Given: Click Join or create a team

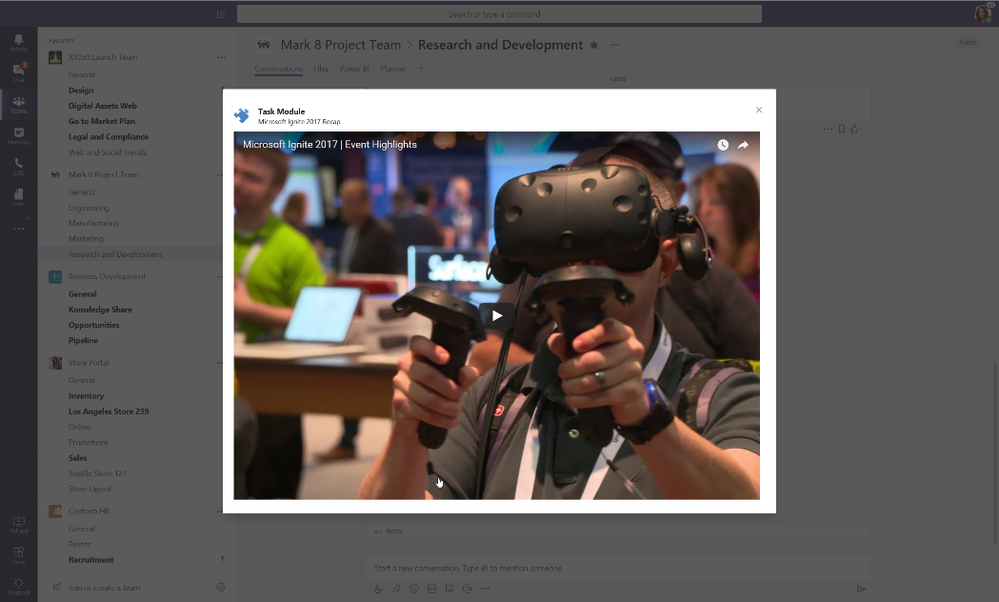Looking at the screenshot, I should pos(104,587).
